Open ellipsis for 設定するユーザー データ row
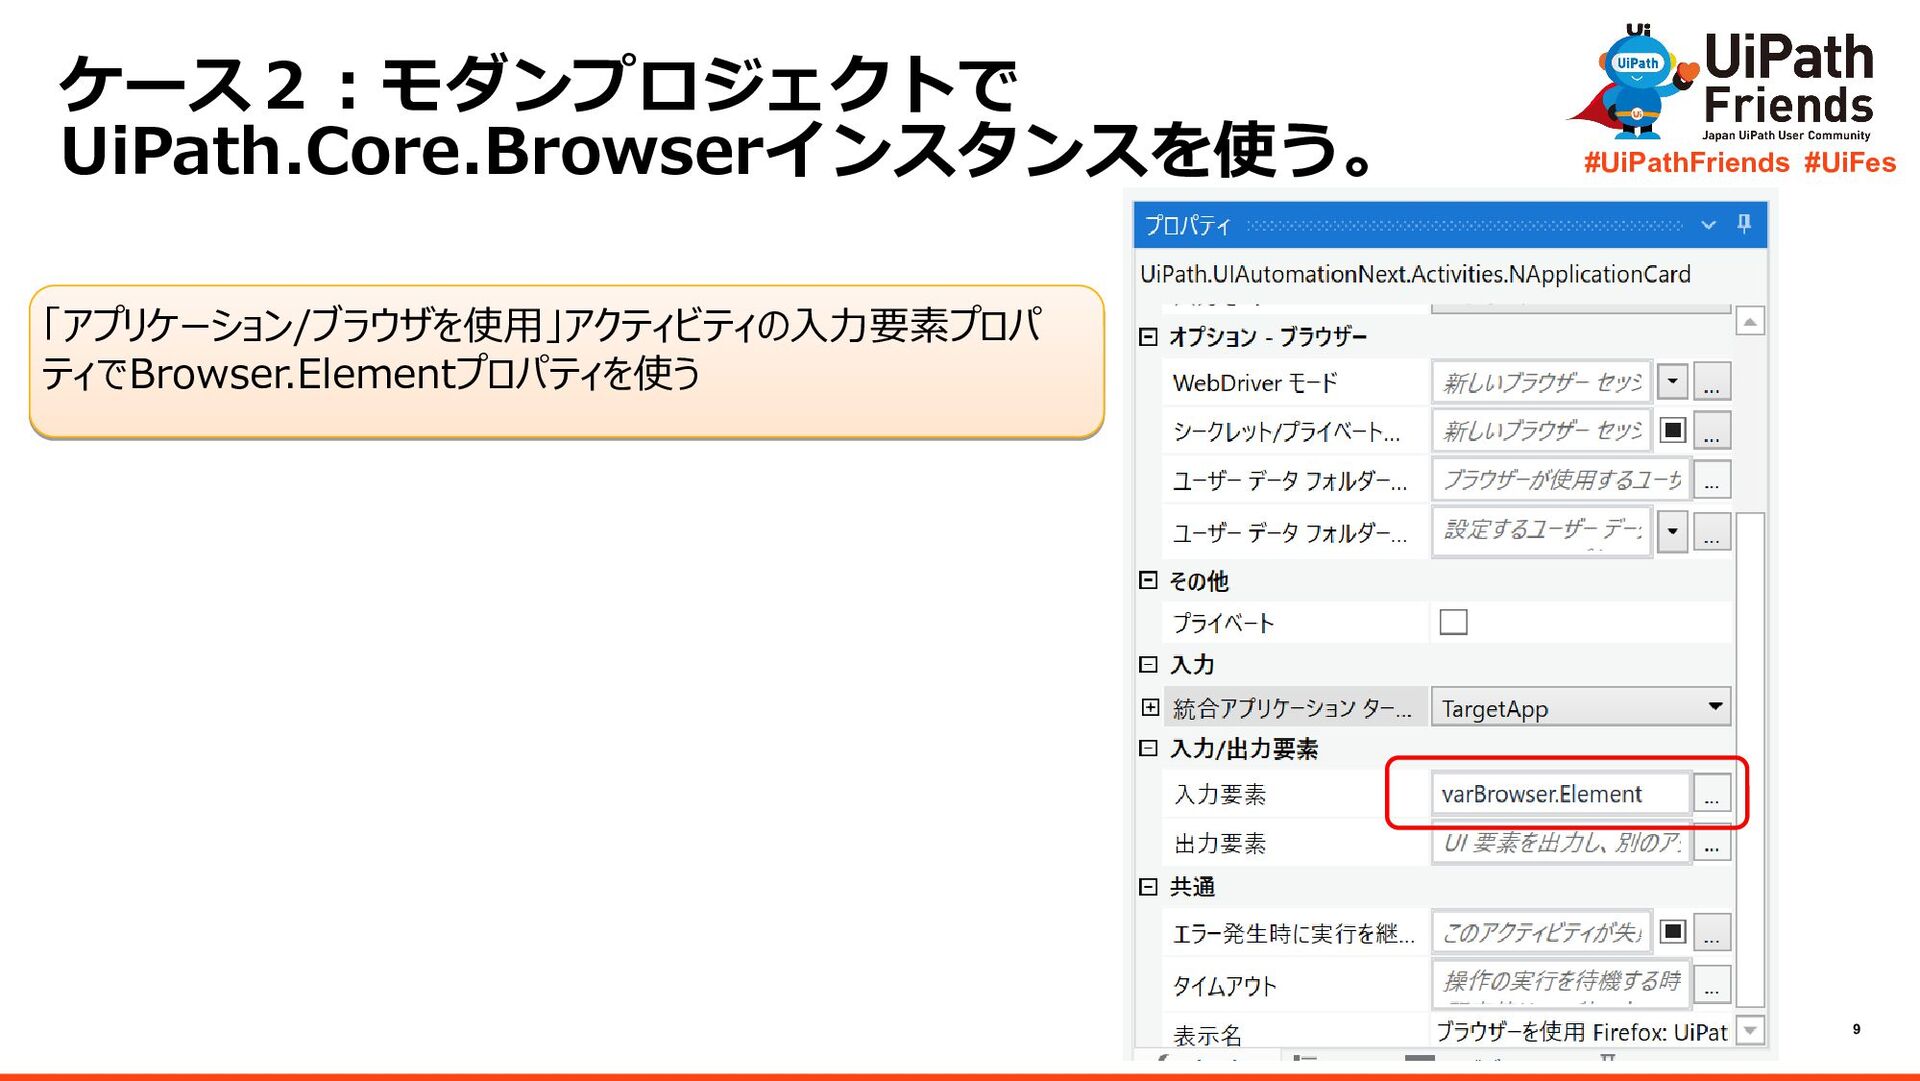Viewport: 1920px width, 1081px height. pyautogui.click(x=1712, y=531)
